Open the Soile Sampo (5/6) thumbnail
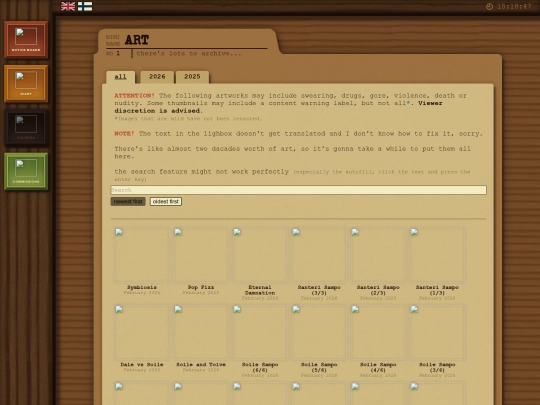 [319, 332]
